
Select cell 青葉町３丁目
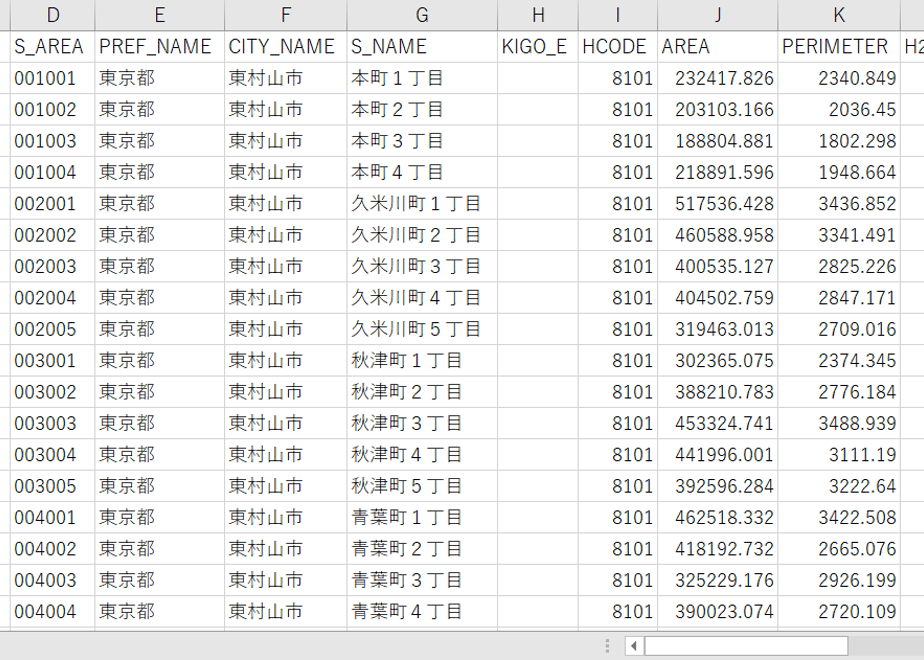(422, 580)
